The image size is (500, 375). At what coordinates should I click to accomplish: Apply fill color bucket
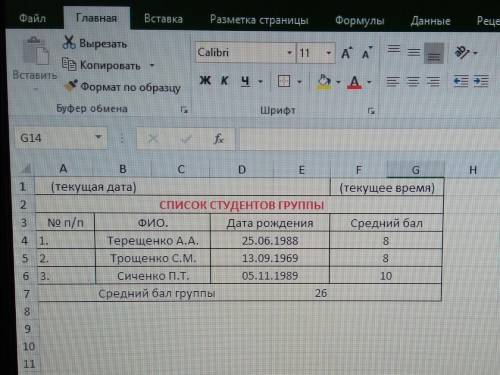point(324,82)
